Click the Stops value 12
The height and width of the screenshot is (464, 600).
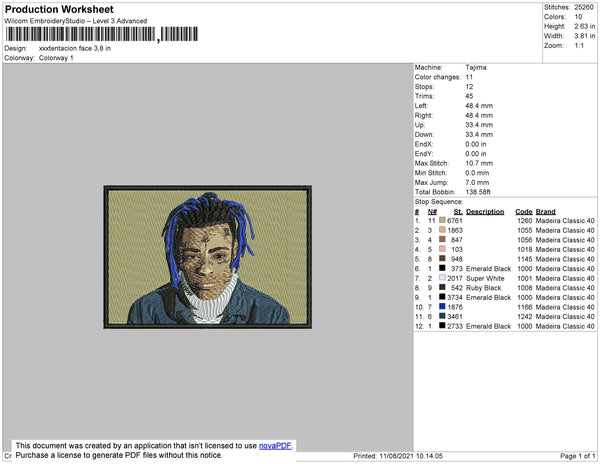[469, 86]
